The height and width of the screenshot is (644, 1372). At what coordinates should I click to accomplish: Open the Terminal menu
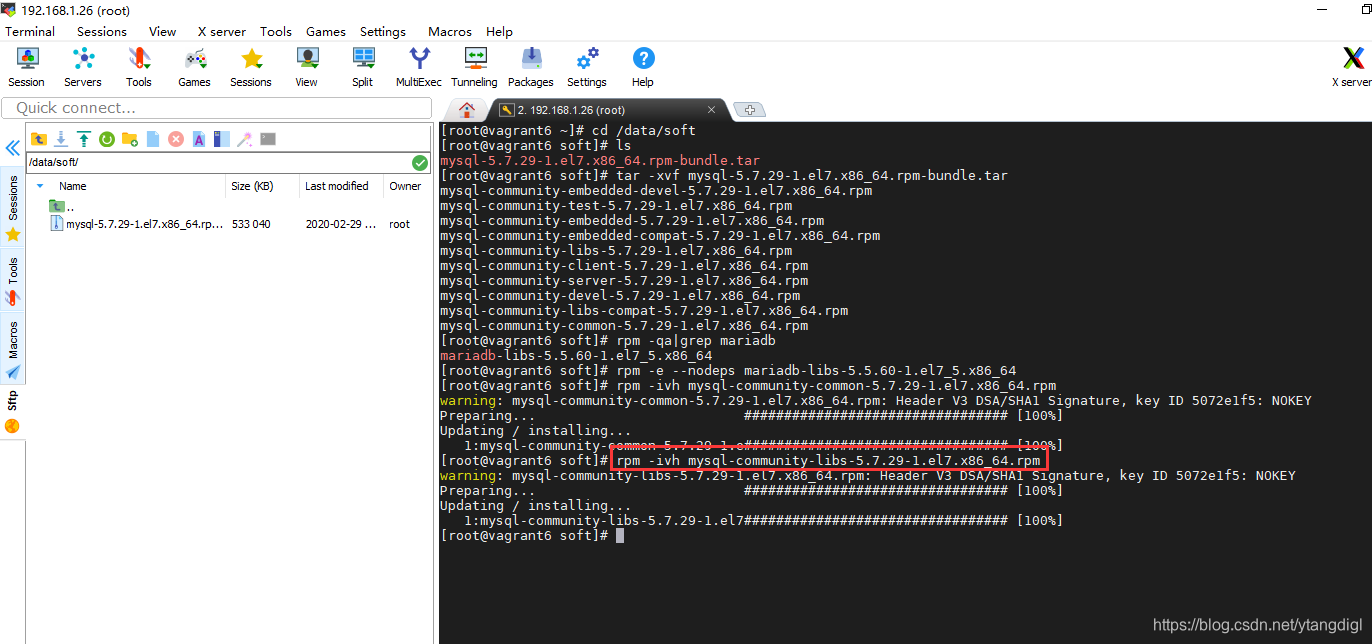(x=30, y=31)
